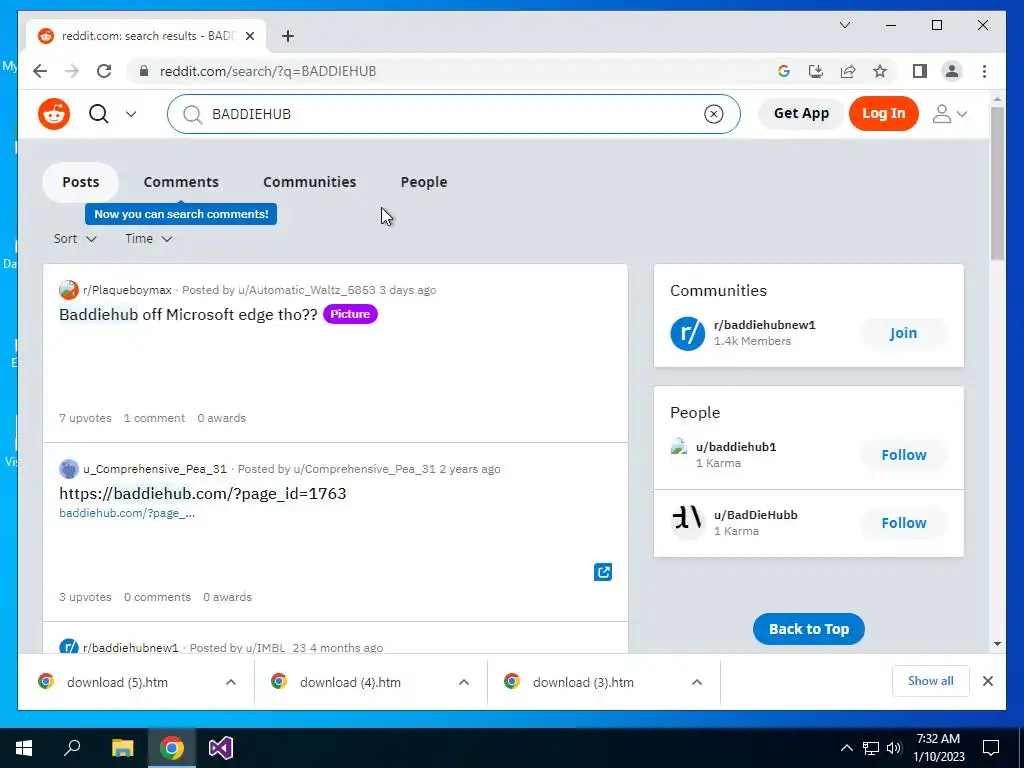Bookmark this page with the star icon
This screenshot has height=768, width=1024.
880,71
